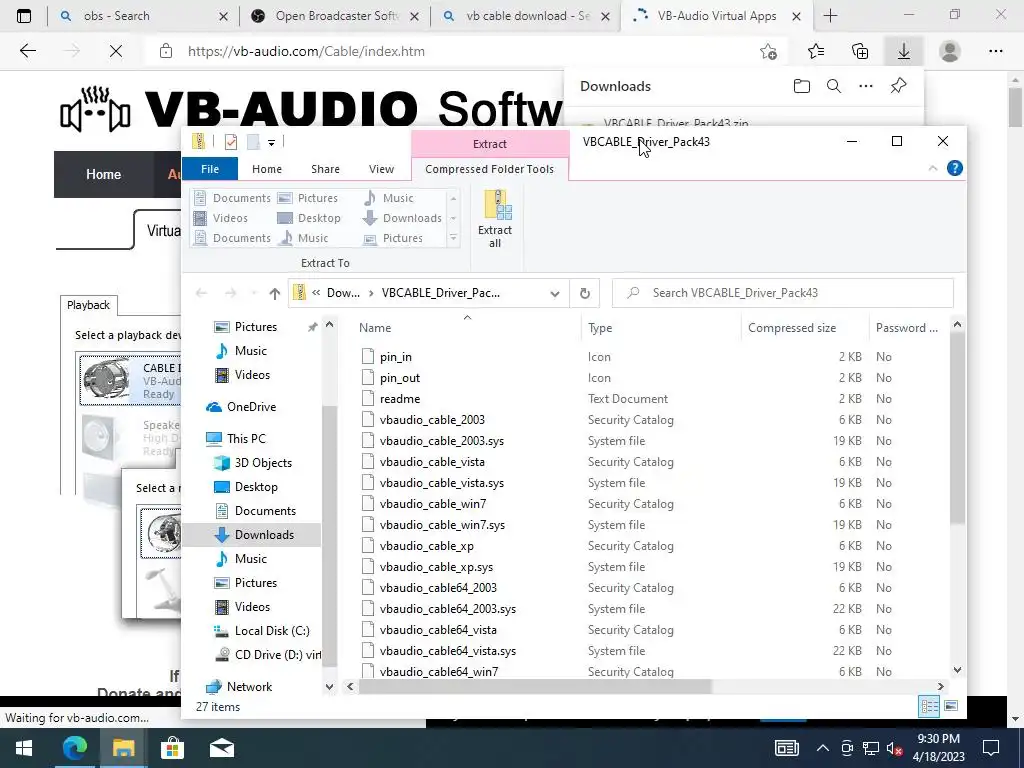Choose Downloads as Extract To destination

[x=402, y=218]
